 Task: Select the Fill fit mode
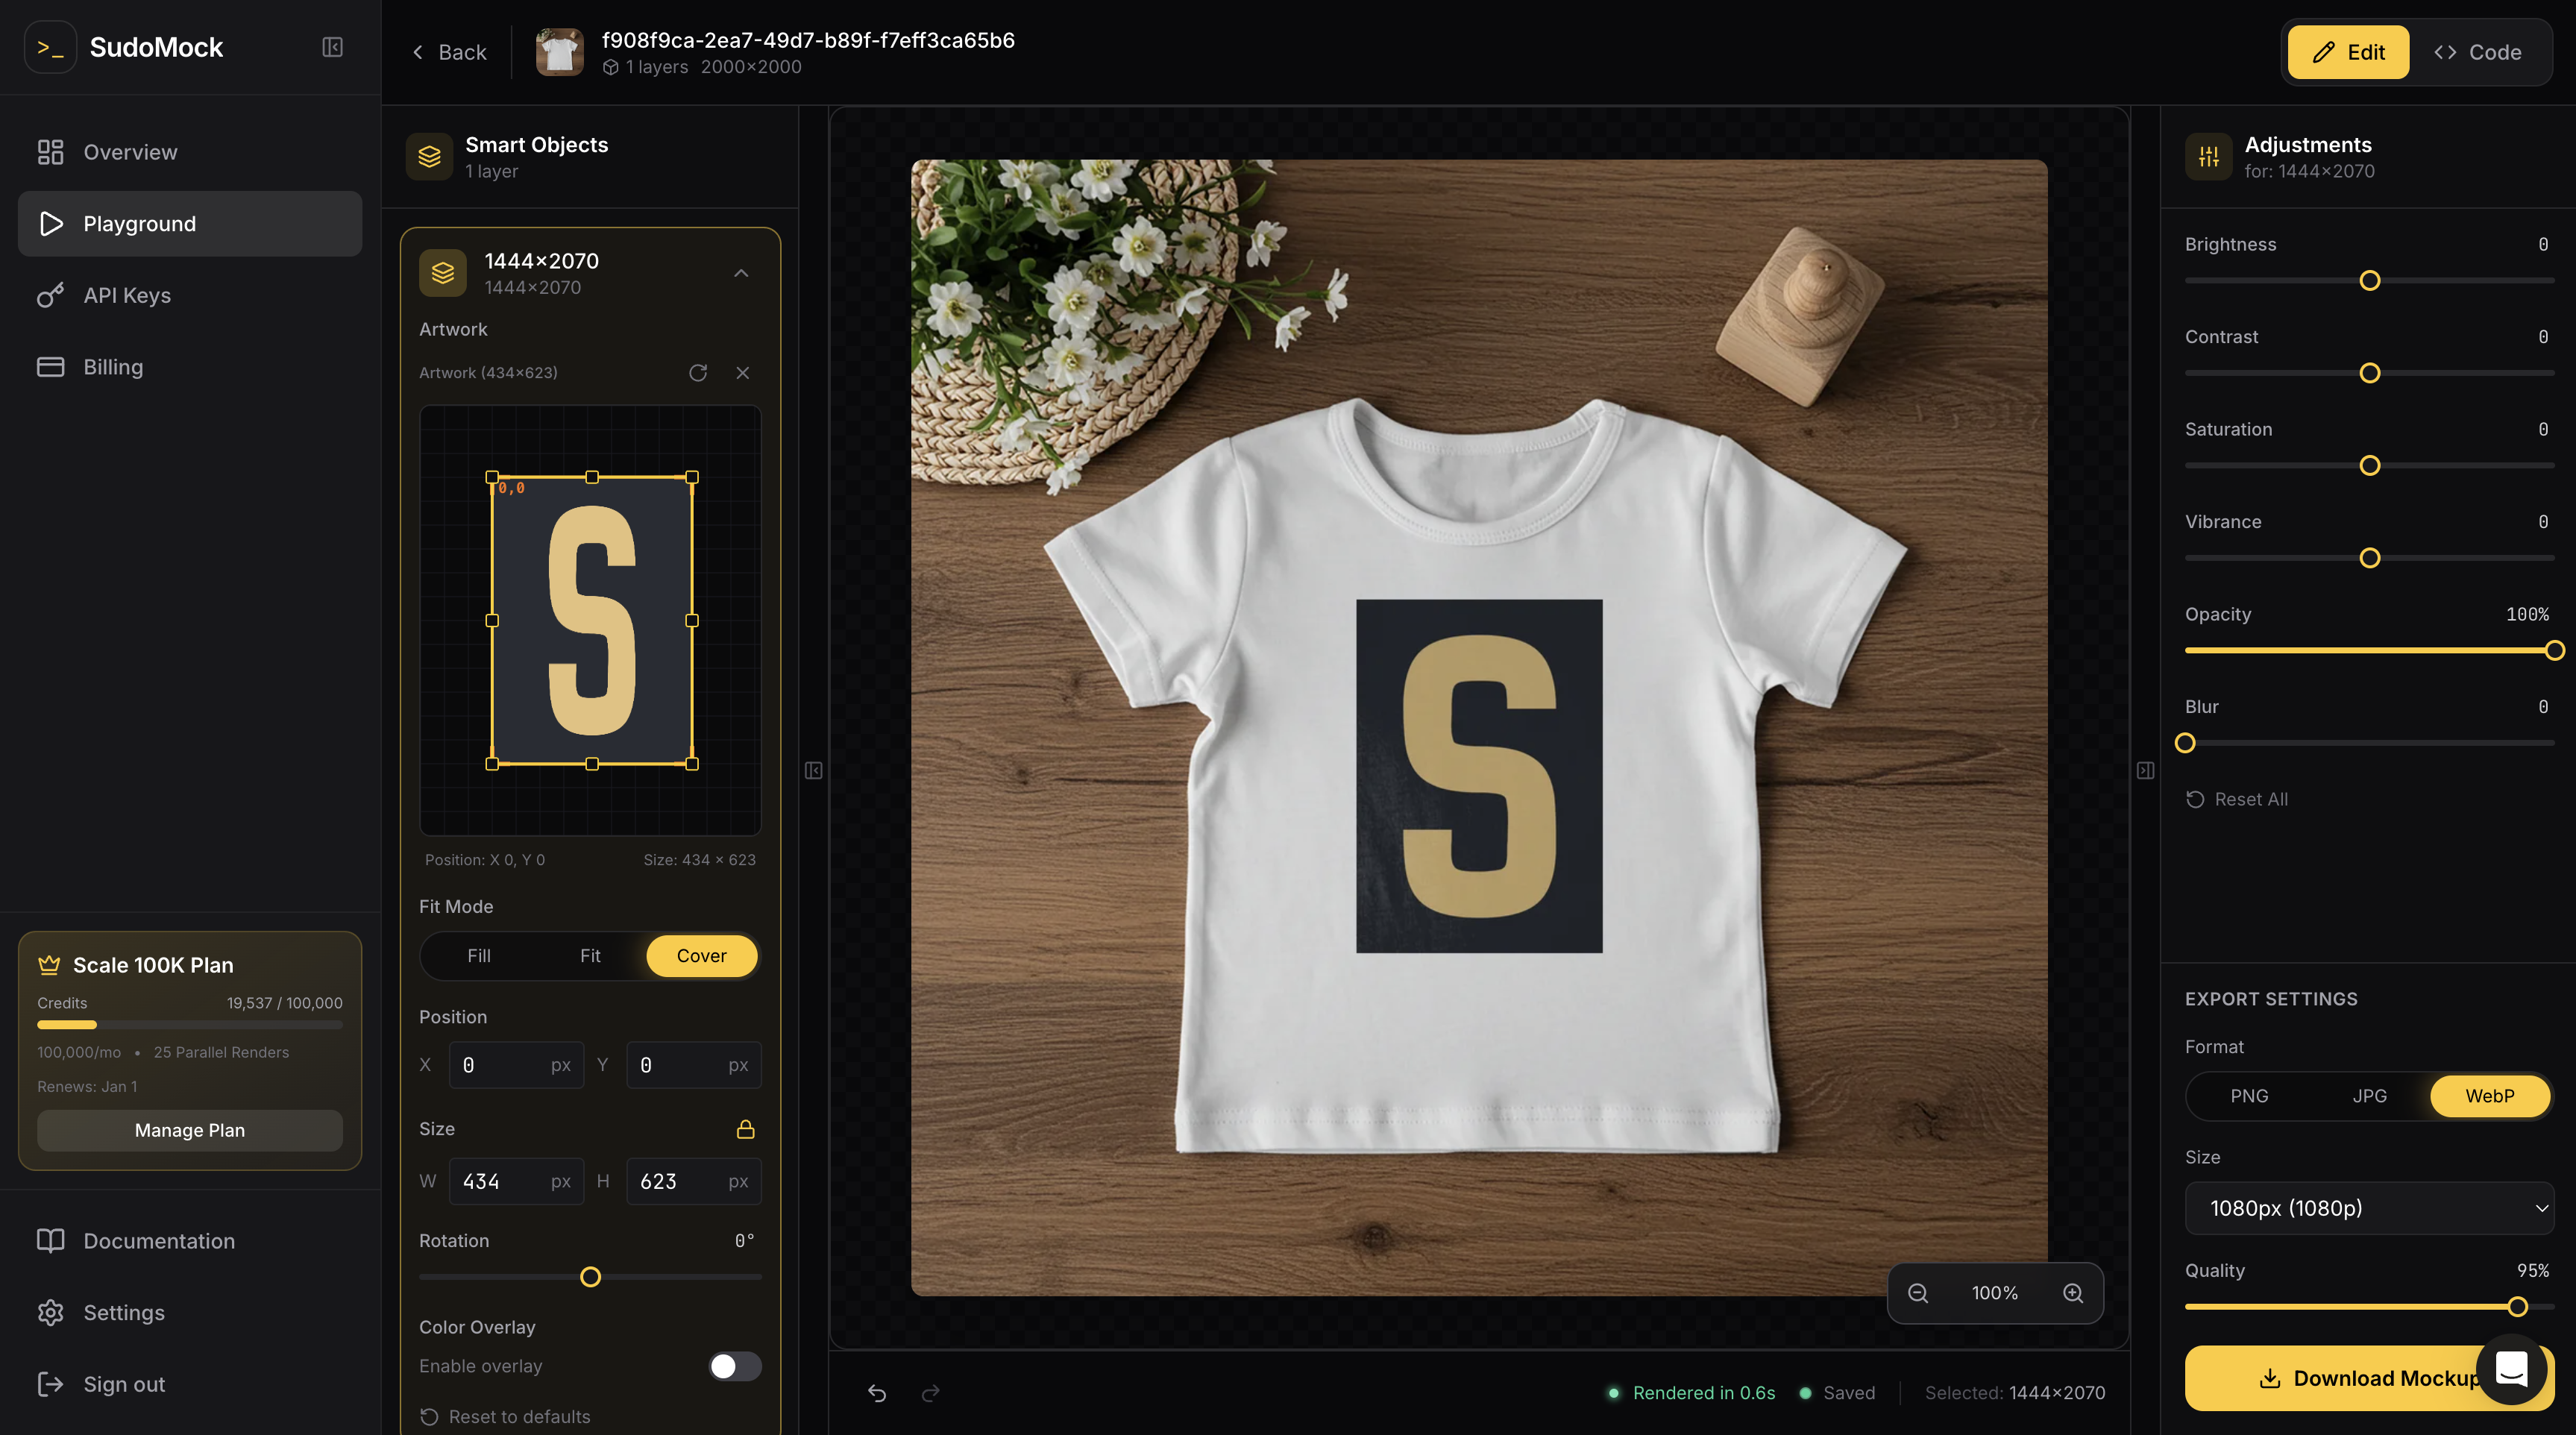[479, 956]
